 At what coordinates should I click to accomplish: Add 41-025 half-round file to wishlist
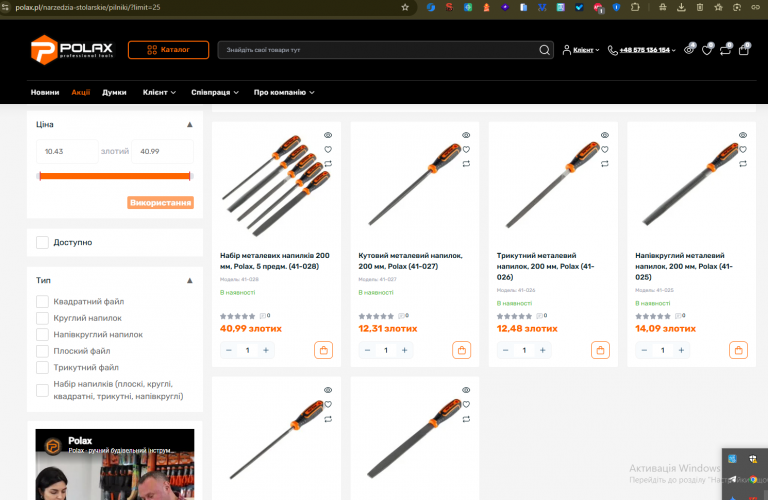(743, 149)
